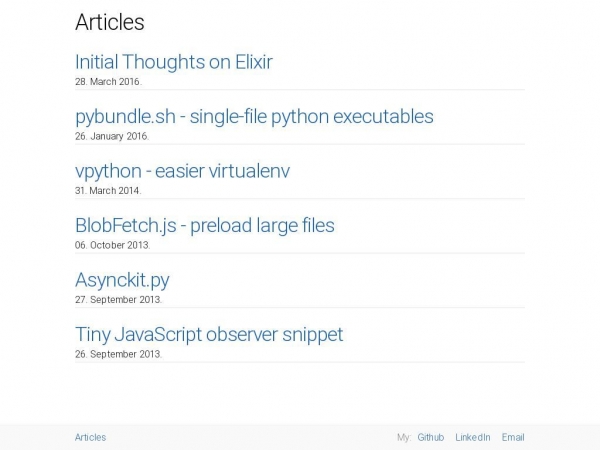Open Tiny JavaScript observer snippet article
Viewport: 600px width, 450px height.
pos(209,334)
